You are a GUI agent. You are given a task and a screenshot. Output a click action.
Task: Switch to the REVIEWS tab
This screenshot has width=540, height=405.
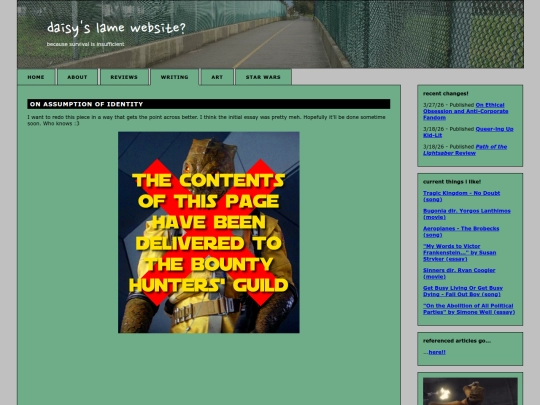coord(124,77)
